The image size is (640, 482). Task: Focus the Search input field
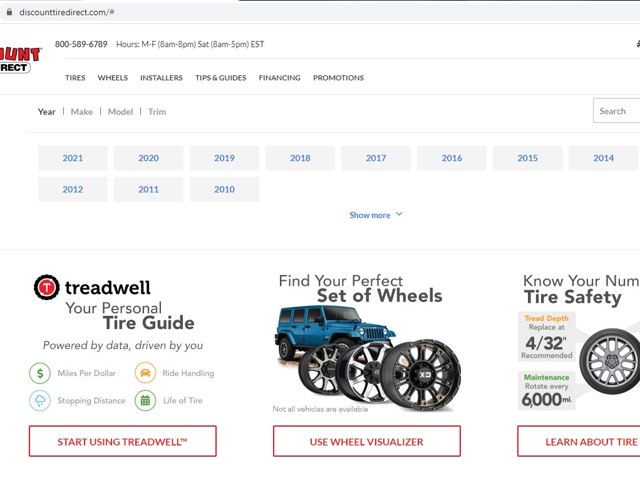click(x=616, y=111)
